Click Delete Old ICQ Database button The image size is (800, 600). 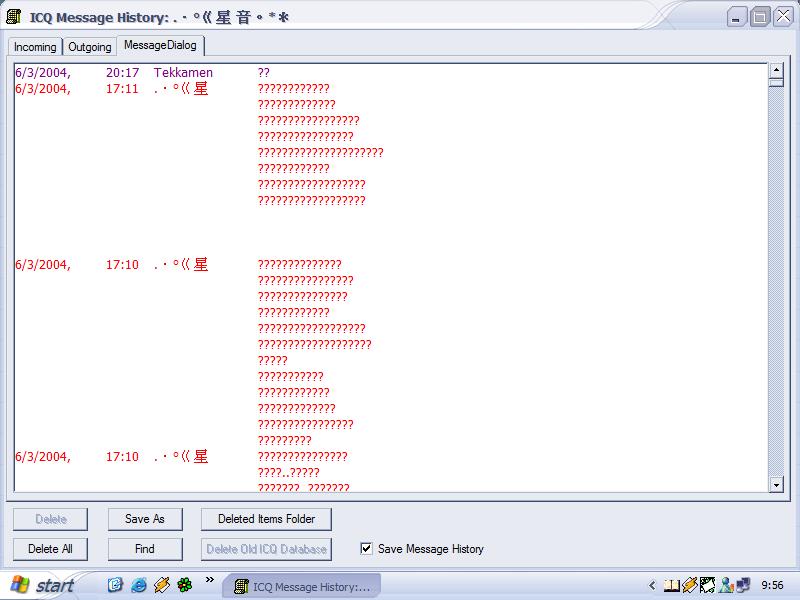(x=266, y=549)
